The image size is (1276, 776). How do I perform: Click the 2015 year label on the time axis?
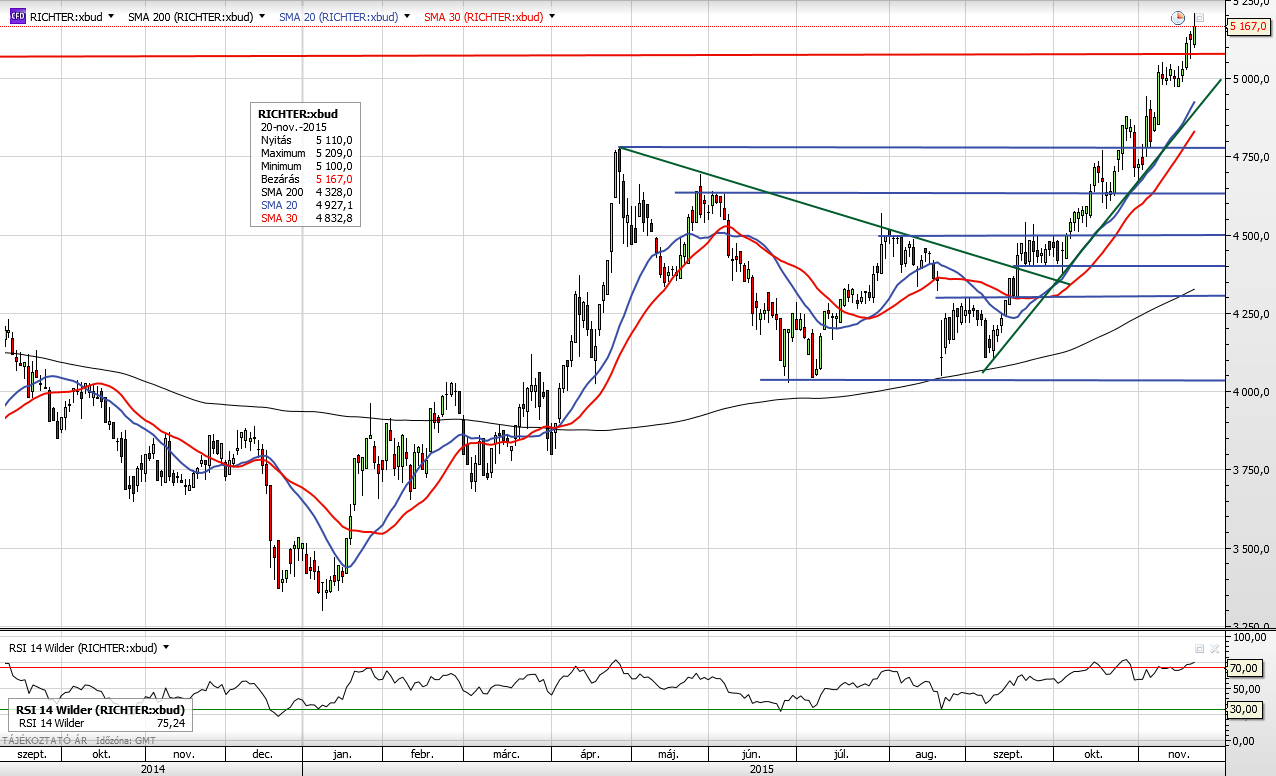[762, 769]
